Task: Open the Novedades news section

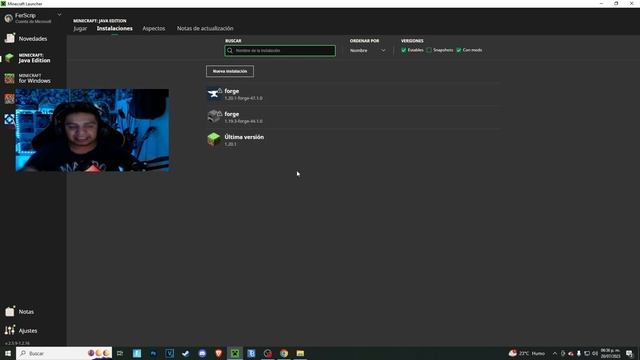Action: (27, 39)
